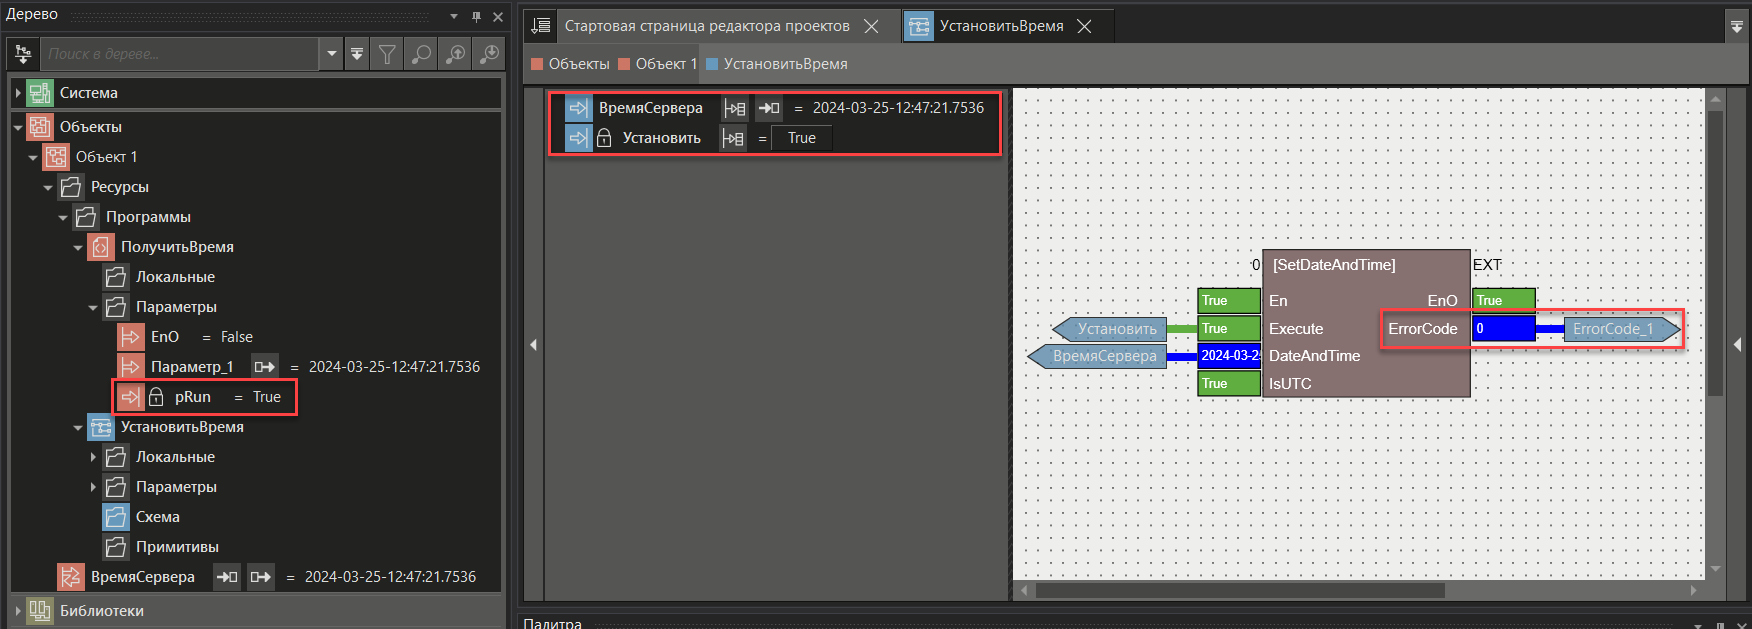This screenshot has width=1752, height=629.
Task: Expand the Библиотеки tree node
Action: 18,611
